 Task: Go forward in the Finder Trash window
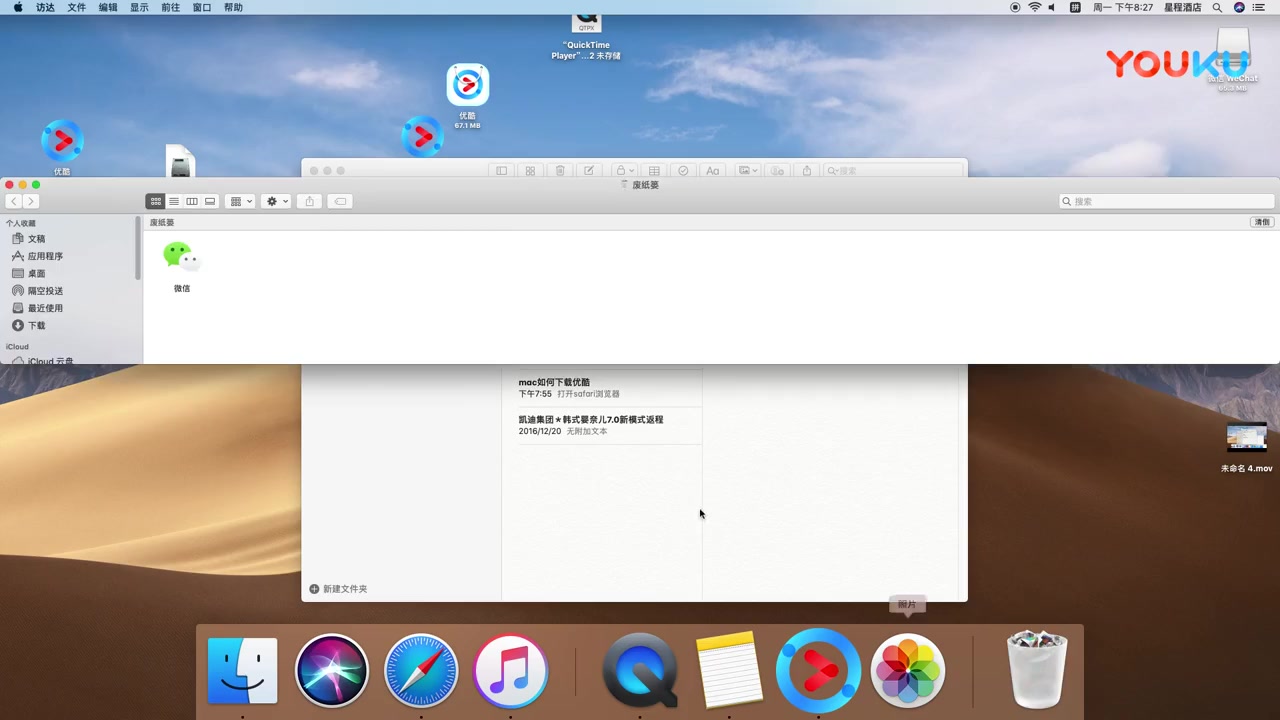[x=31, y=201]
